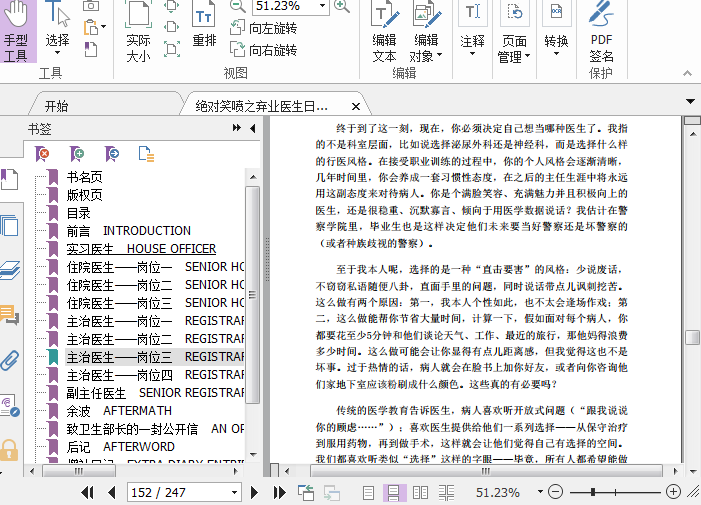Viewport: 701px width, 505px height.
Task: Open the attachments paperclip panel
Action: [10, 360]
